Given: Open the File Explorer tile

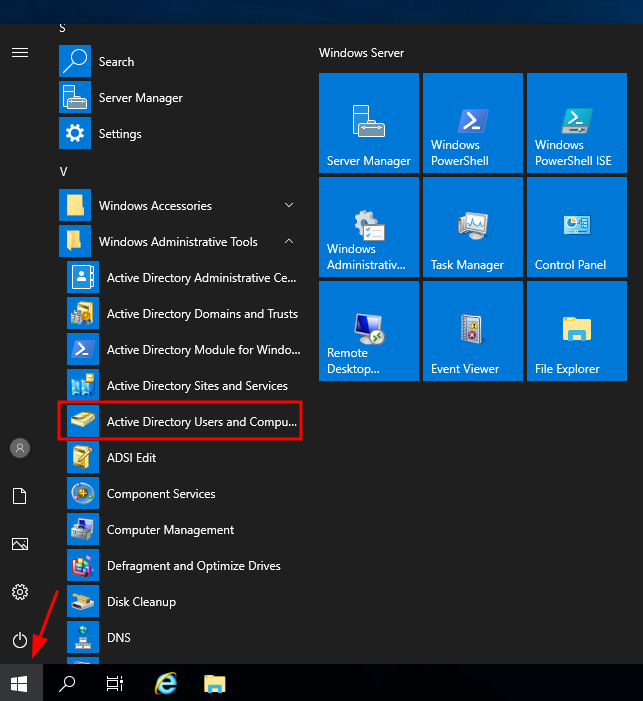Looking at the screenshot, I should pos(577,331).
